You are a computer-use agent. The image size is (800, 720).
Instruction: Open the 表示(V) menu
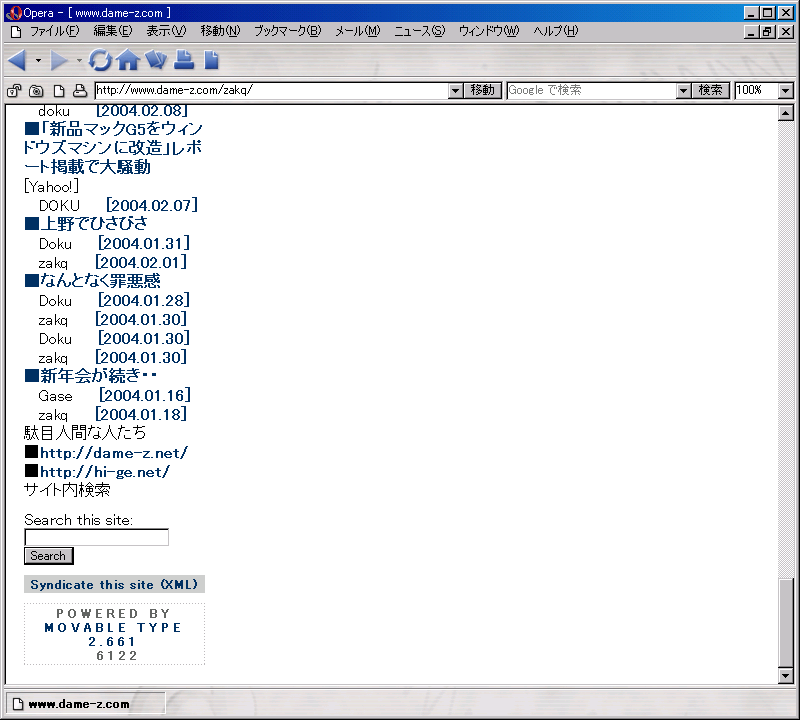tap(166, 31)
